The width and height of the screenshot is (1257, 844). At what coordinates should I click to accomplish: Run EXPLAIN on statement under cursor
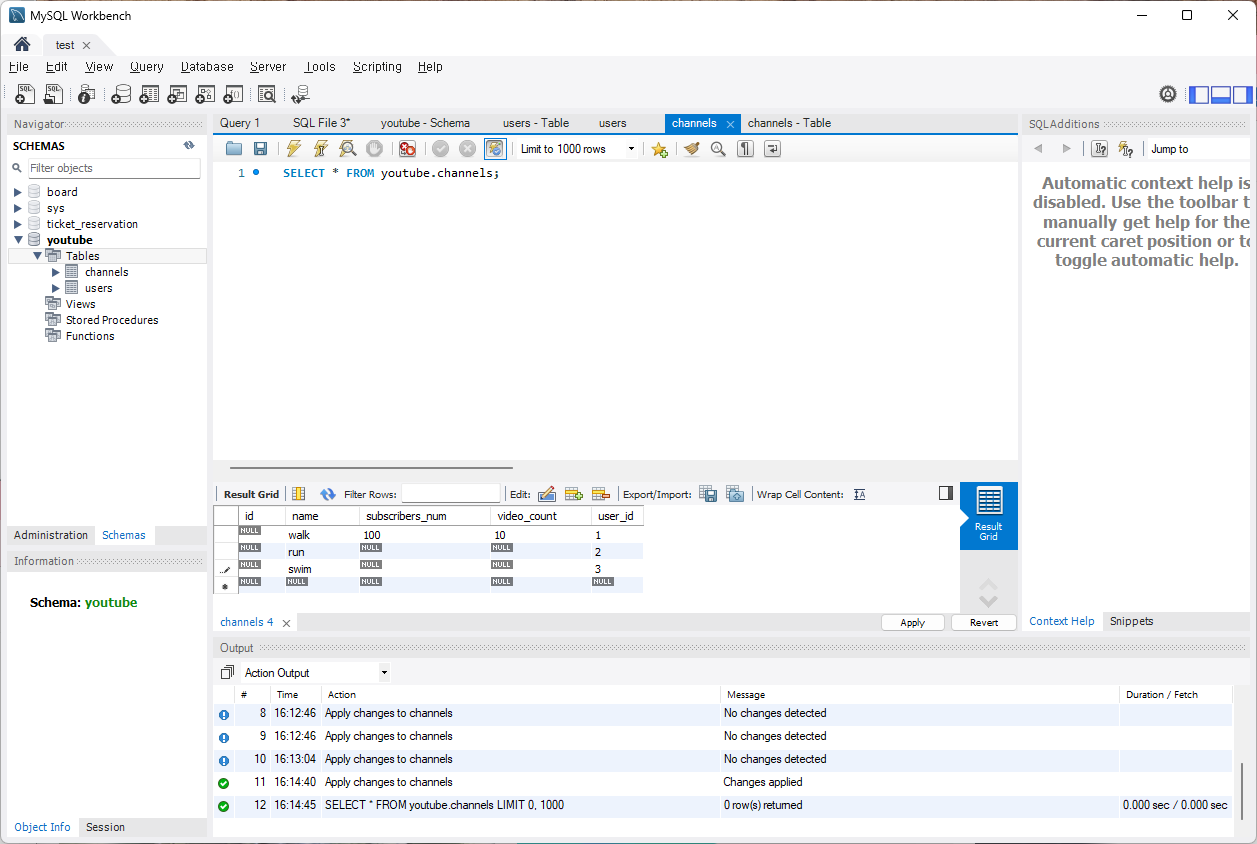(348, 149)
